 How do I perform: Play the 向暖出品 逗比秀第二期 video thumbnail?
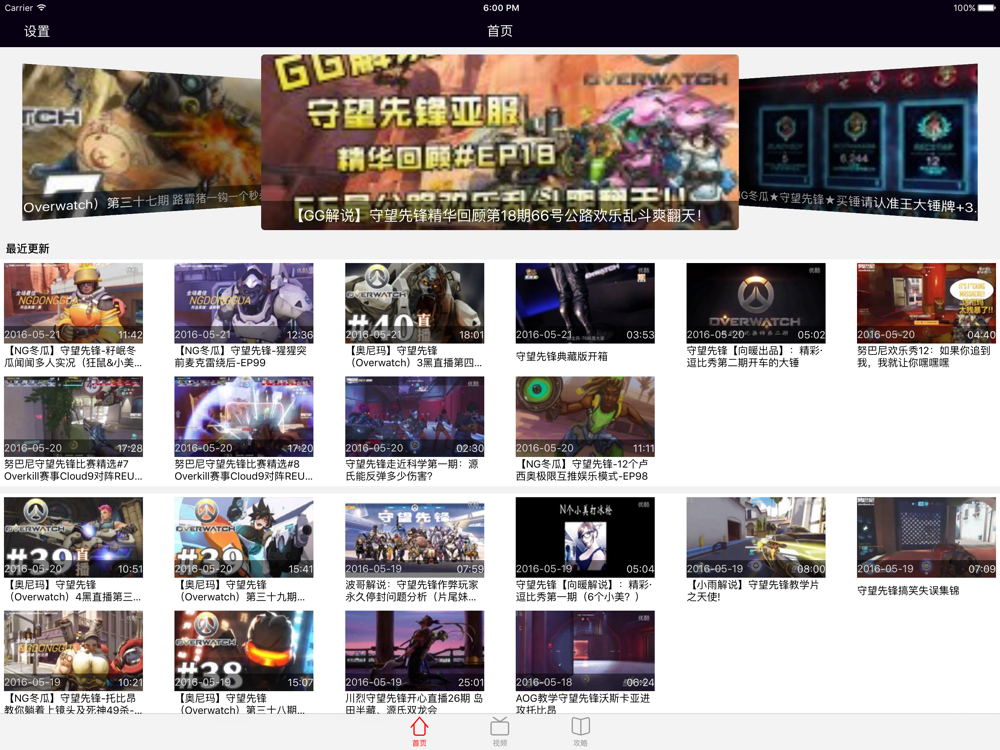[756, 303]
